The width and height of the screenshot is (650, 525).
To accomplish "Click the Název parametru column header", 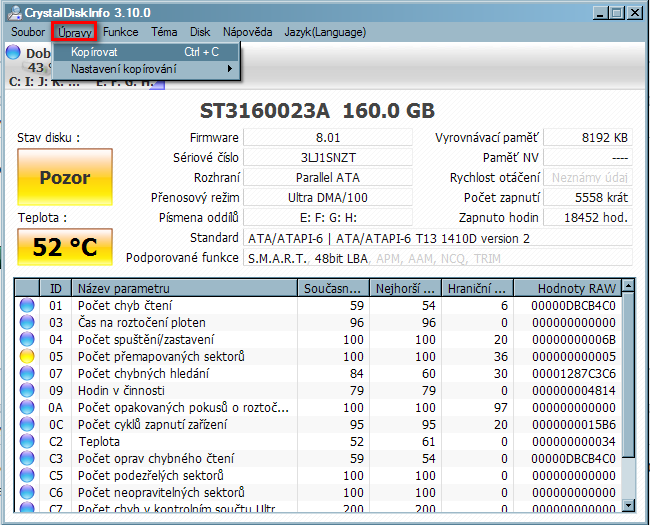I will pos(184,288).
